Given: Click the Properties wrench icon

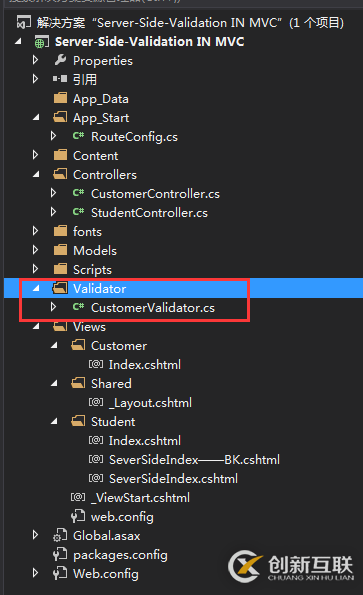Looking at the screenshot, I should click(60, 60).
